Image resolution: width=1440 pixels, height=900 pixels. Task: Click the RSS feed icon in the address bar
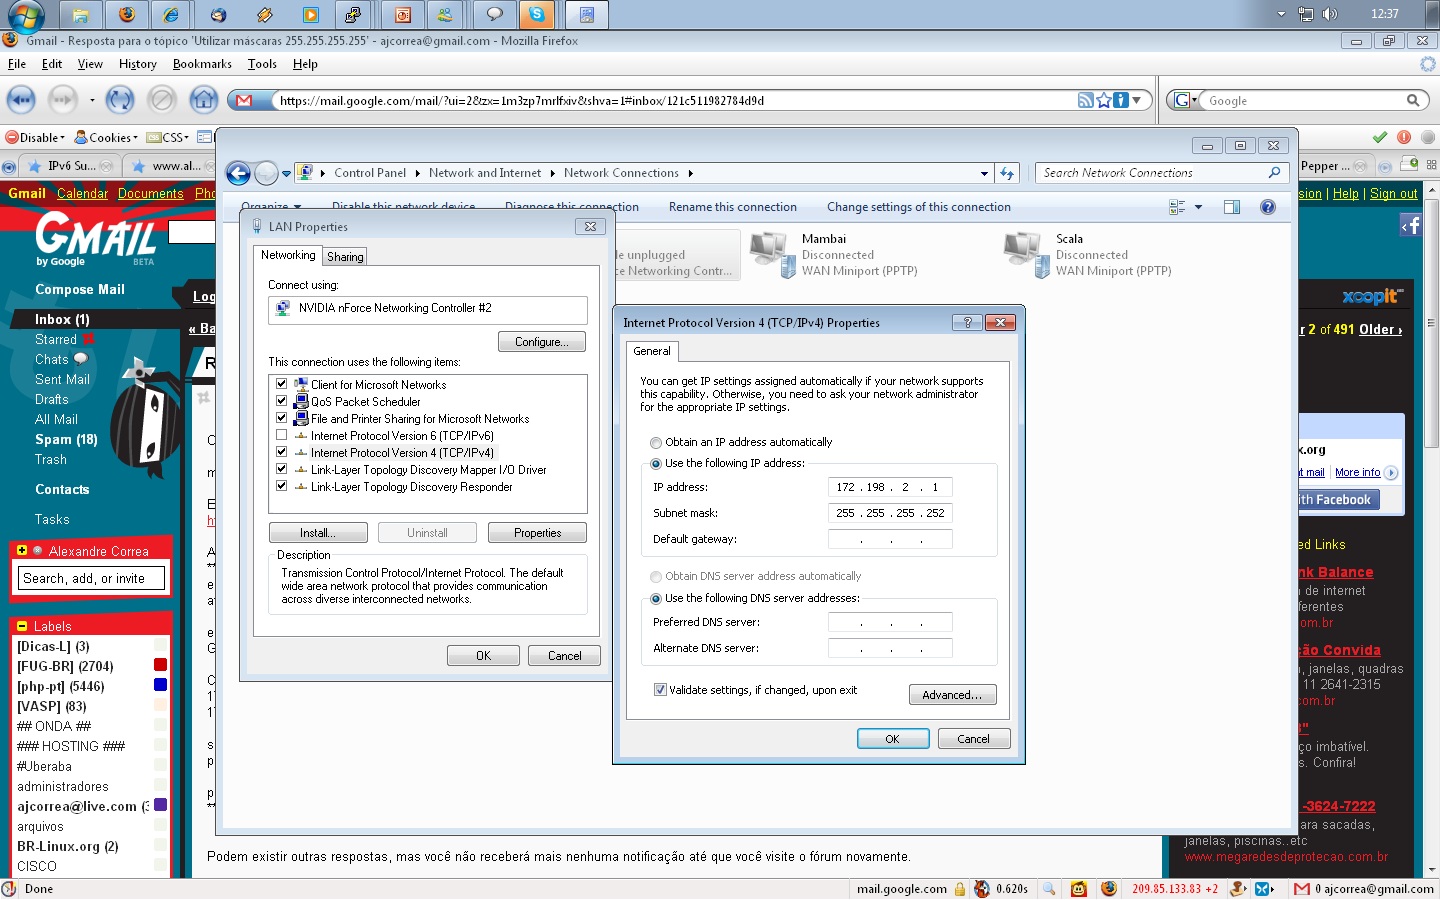[x=1085, y=100]
